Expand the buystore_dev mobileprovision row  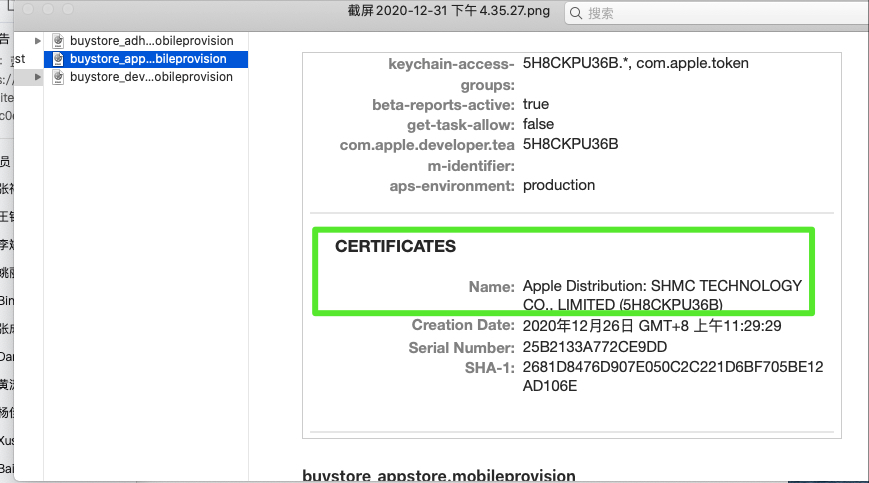(x=38, y=77)
